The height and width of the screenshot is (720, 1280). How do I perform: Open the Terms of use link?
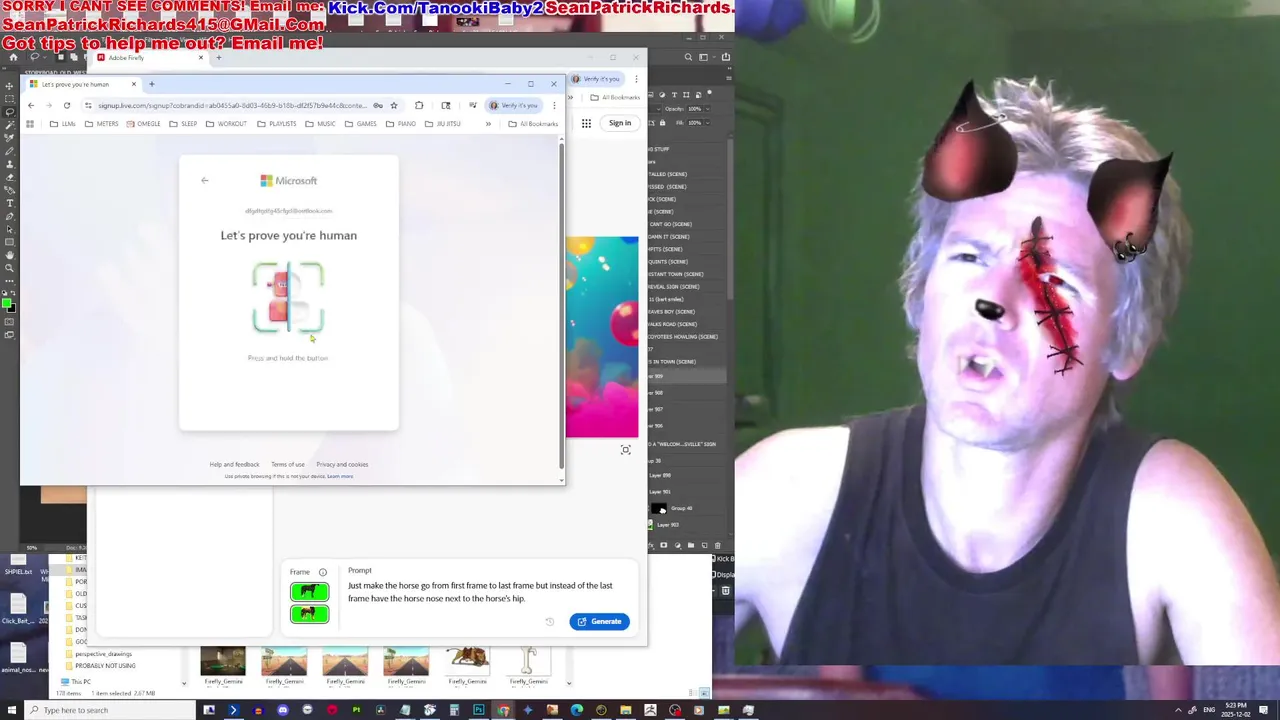coord(287,464)
